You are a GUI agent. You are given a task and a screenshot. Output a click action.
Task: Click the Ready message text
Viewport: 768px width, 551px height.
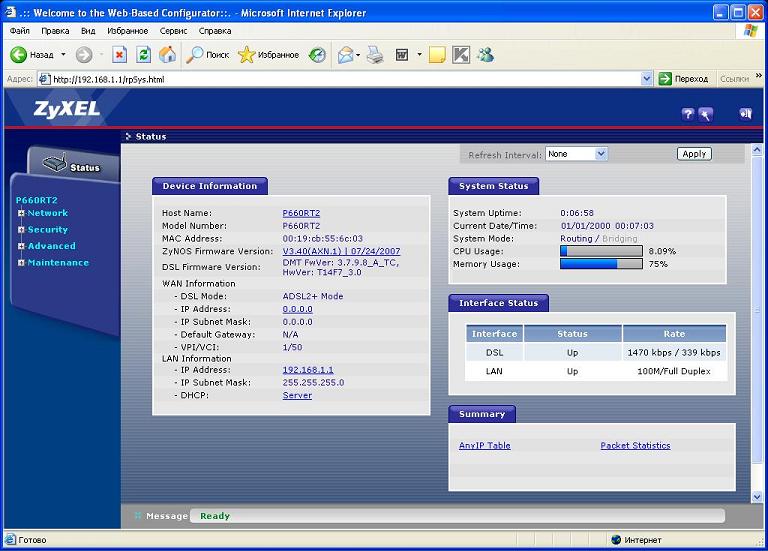(x=215, y=516)
